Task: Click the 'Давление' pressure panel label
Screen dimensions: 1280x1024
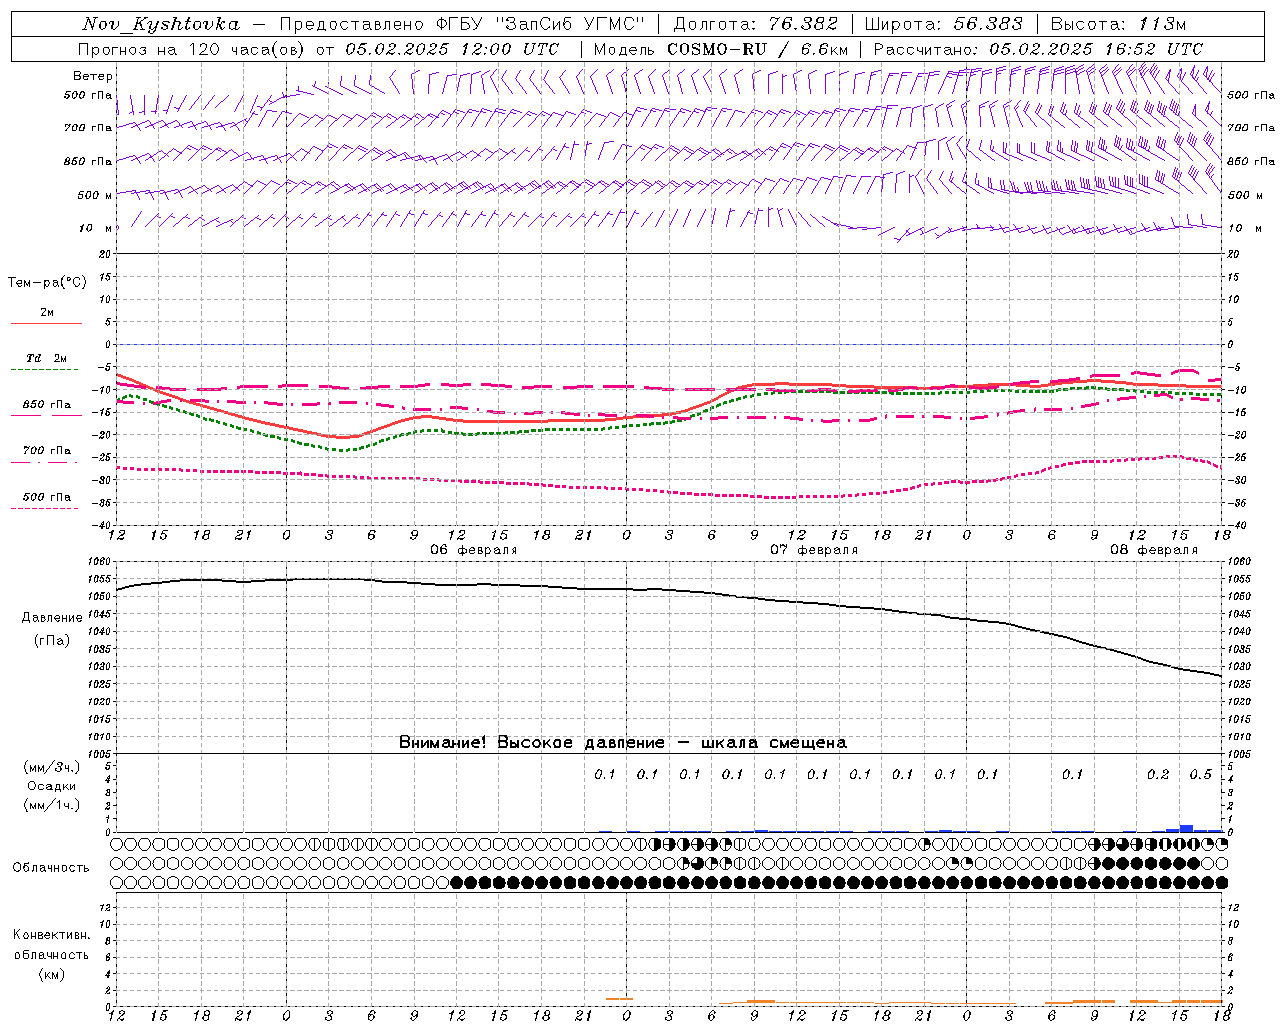Action: [x=52, y=618]
